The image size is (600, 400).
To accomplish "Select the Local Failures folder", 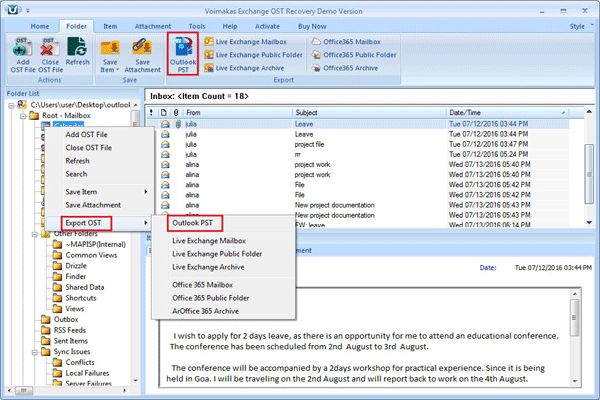I will coord(87,373).
